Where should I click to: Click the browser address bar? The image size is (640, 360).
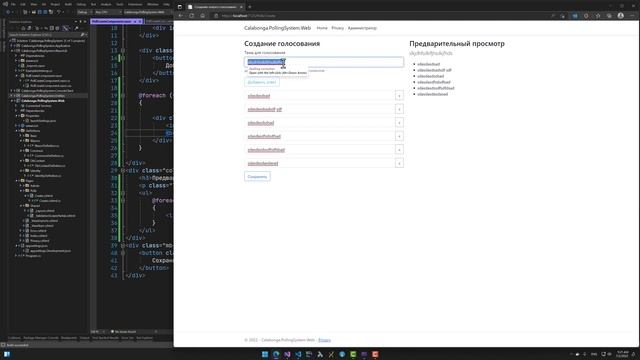[x=380, y=16]
